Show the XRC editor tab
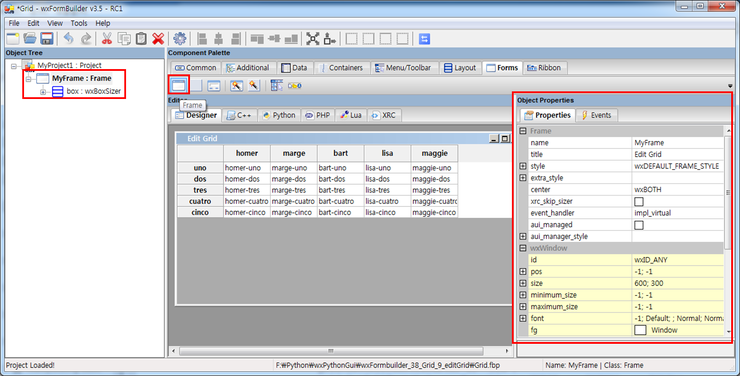The width and height of the screenshot is (740, 376). pyautogui.click(x=384, y=115)
